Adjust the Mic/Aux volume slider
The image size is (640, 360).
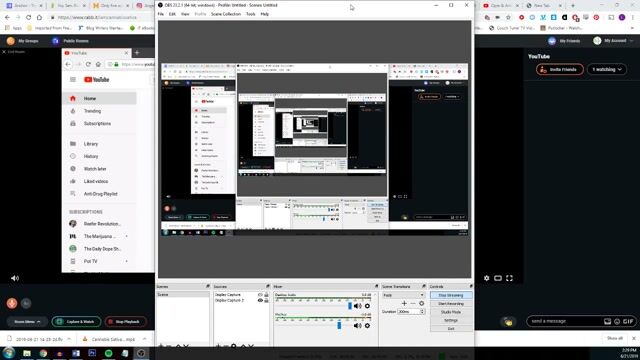pos(339,325)
